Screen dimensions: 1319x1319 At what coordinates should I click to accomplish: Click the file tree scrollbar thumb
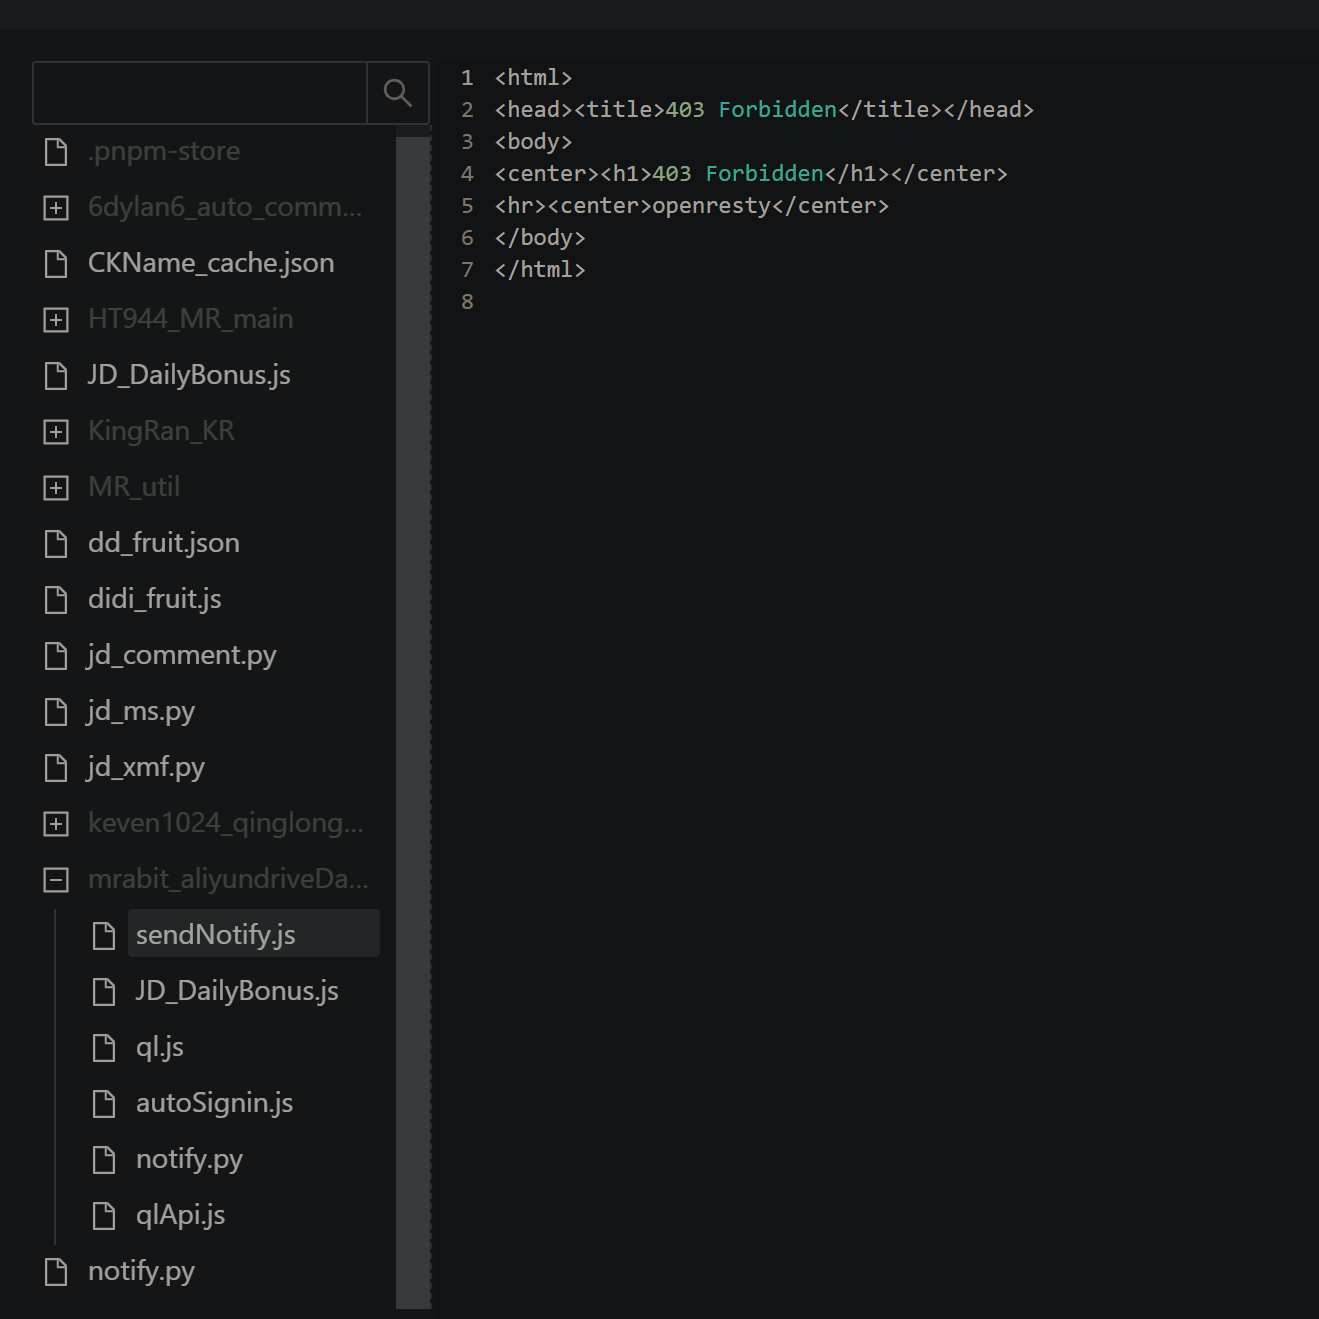[x=413, y=700]
